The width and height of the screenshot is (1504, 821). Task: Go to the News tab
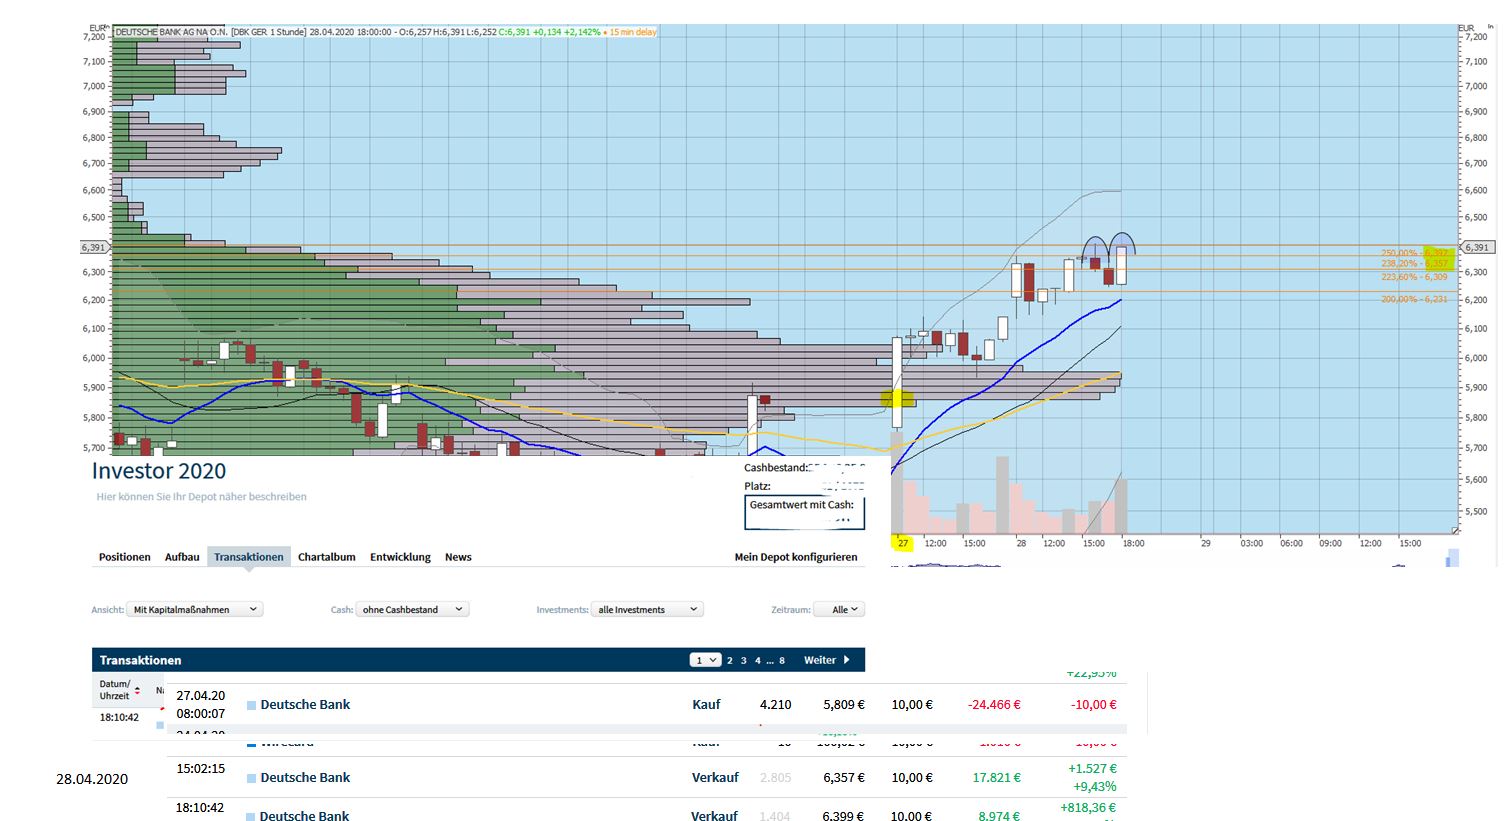click(x=458, y=557)
